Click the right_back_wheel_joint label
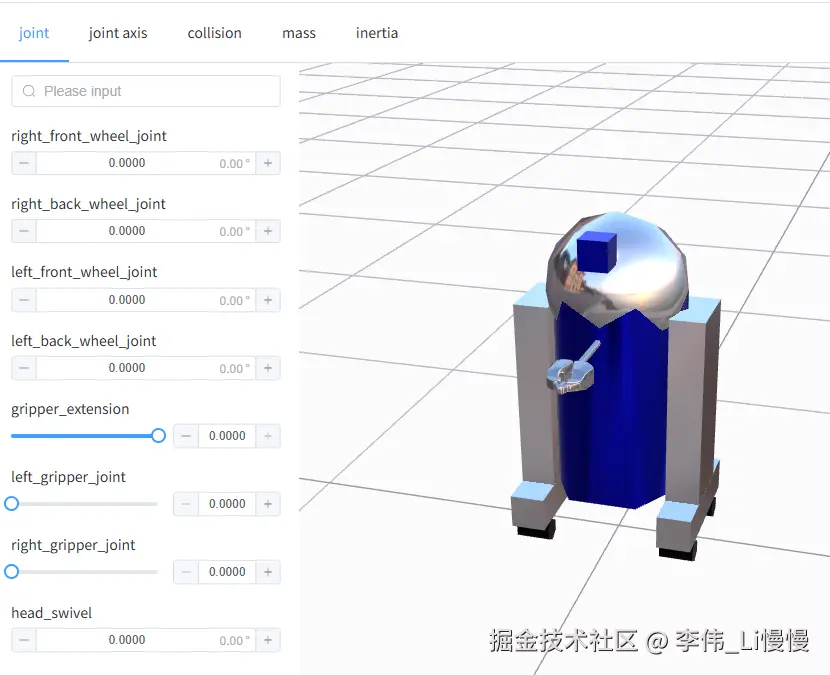Viewport: 830px width, 675px height. coord(88,204)
